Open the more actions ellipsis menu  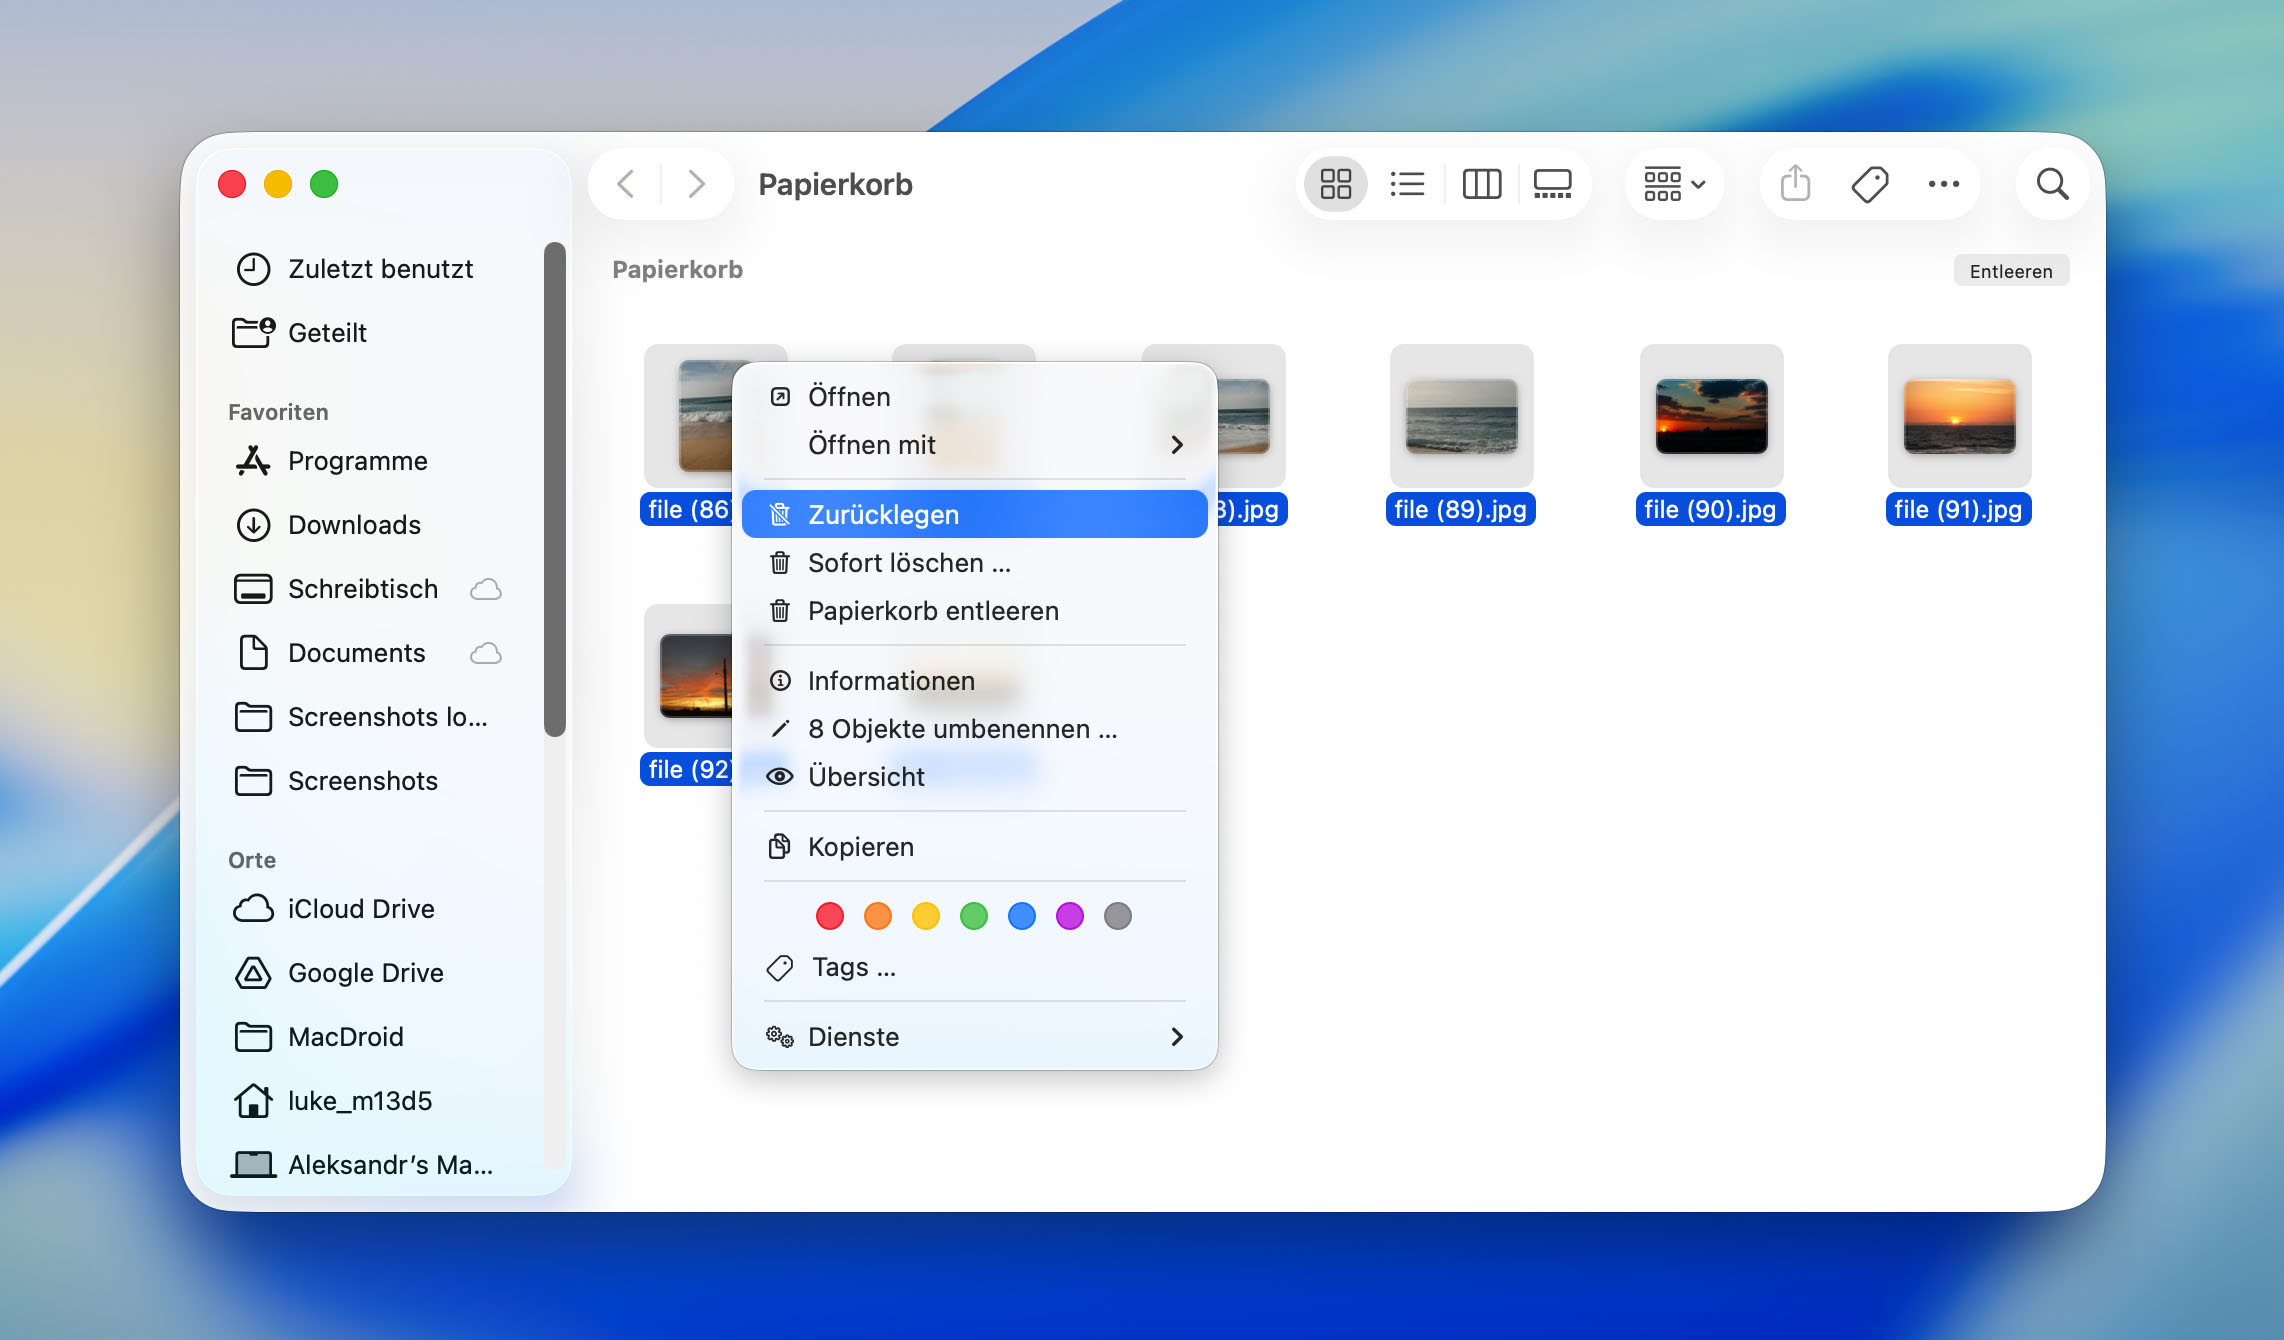click(x=1943, y=184)
